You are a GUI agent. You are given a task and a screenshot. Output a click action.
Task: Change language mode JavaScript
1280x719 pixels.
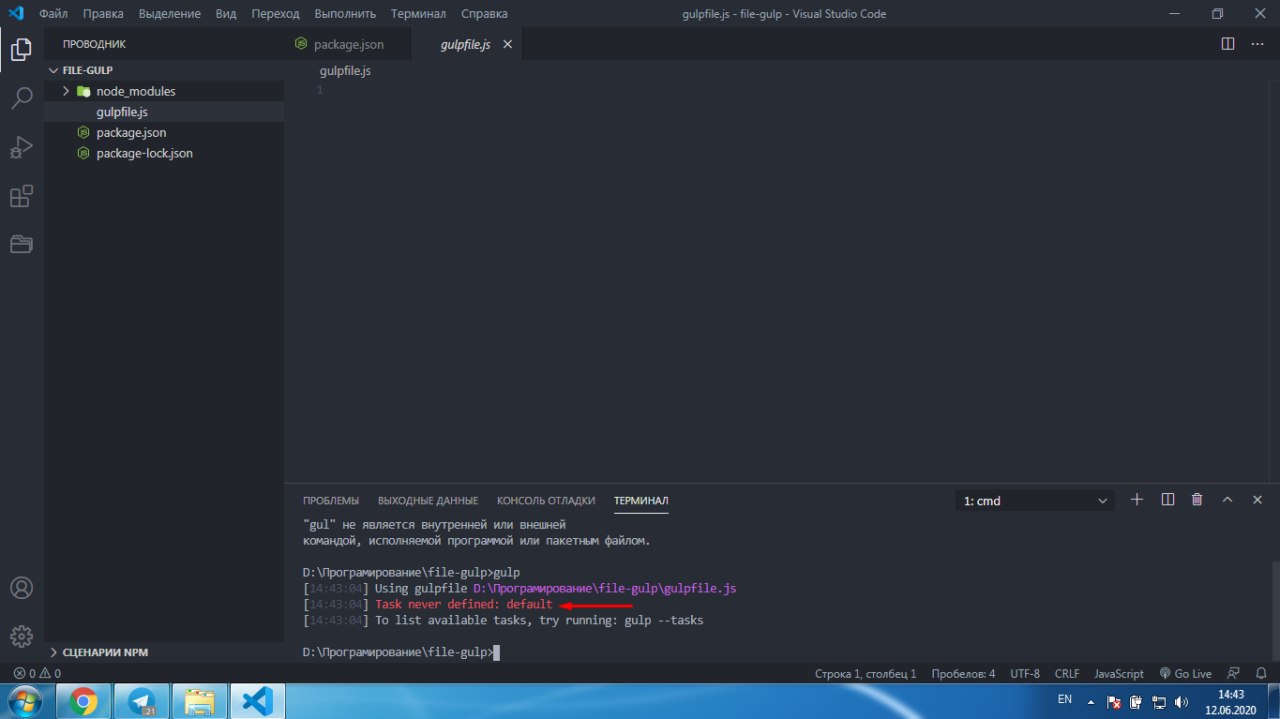[x=1119, y=674]
